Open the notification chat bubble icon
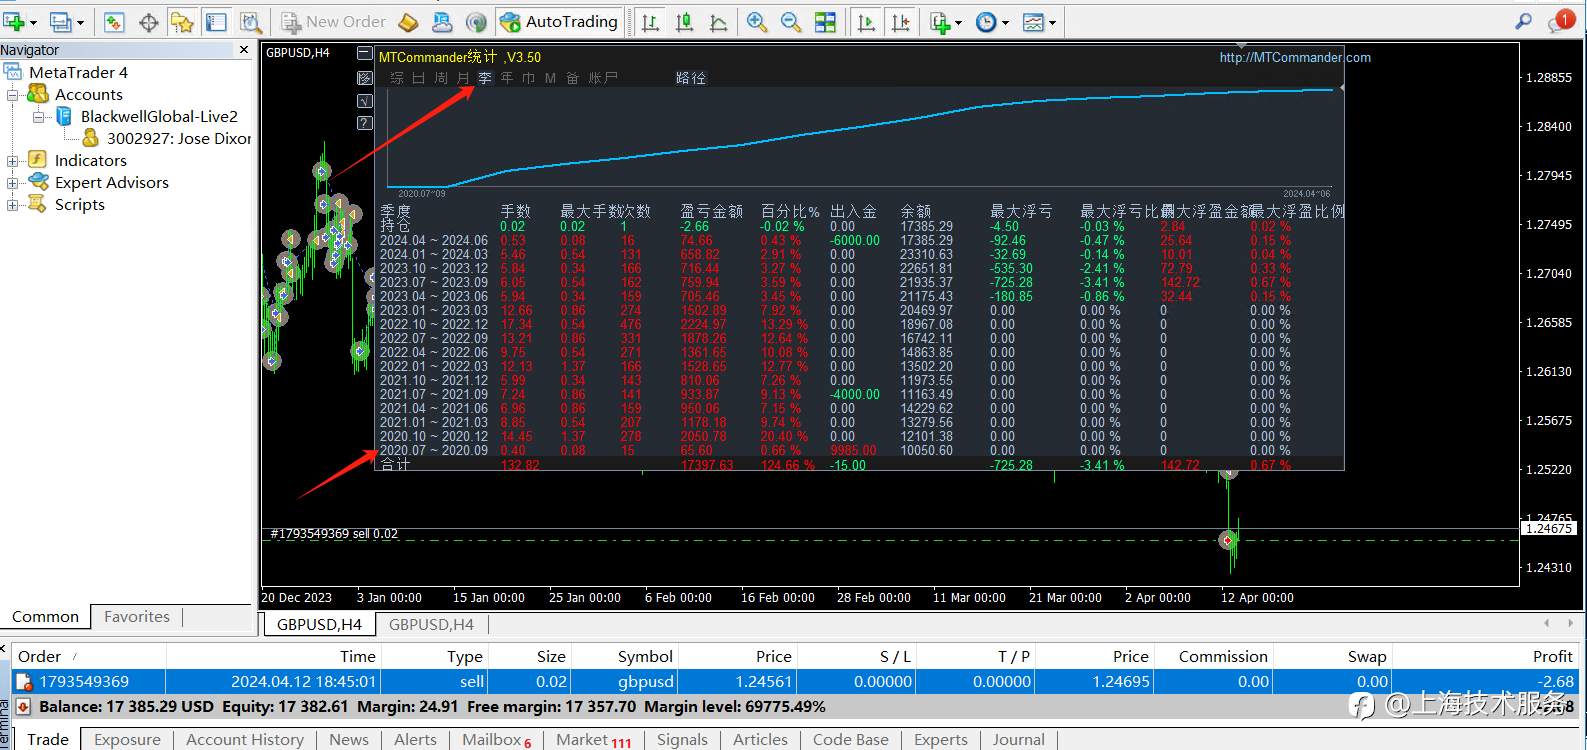Screen dimensions: 1587x750 [1562, 20]
